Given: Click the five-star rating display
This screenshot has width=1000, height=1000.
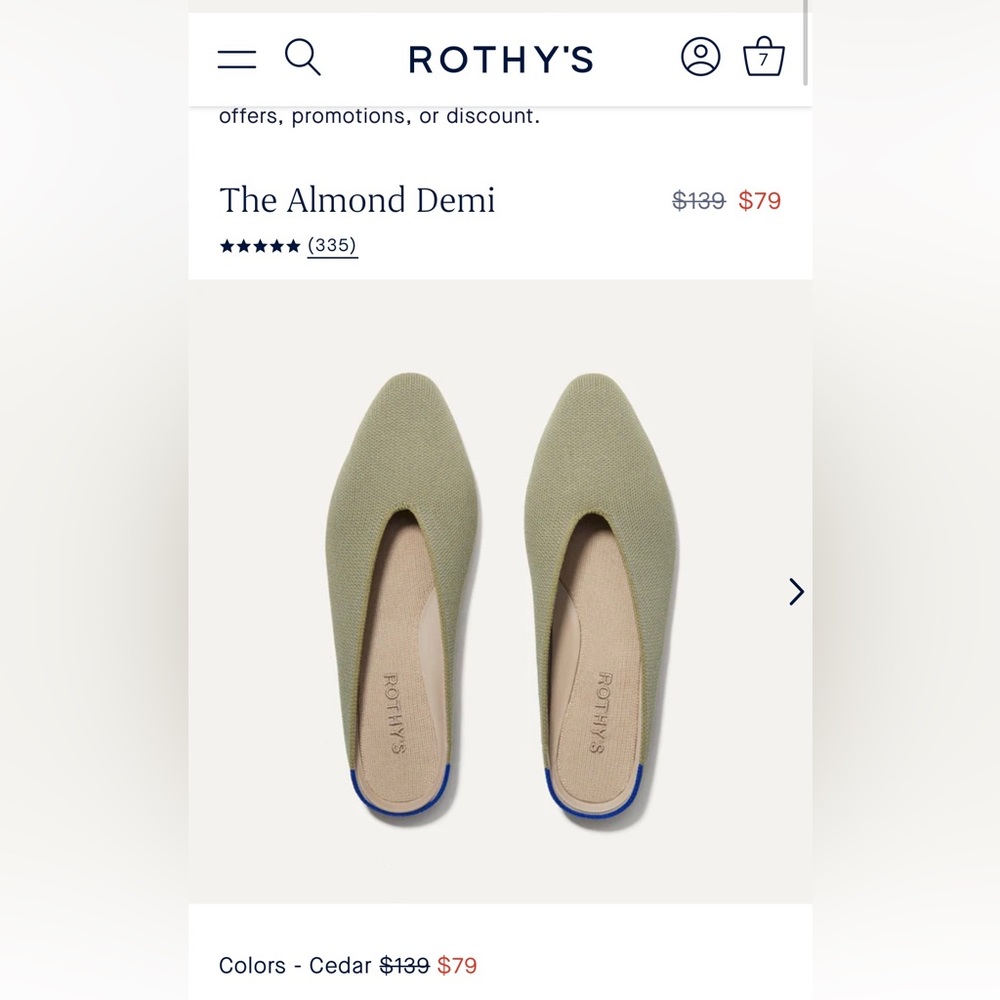Looking at the screenshot, I should pyautogui.click(x=260, y=243).
